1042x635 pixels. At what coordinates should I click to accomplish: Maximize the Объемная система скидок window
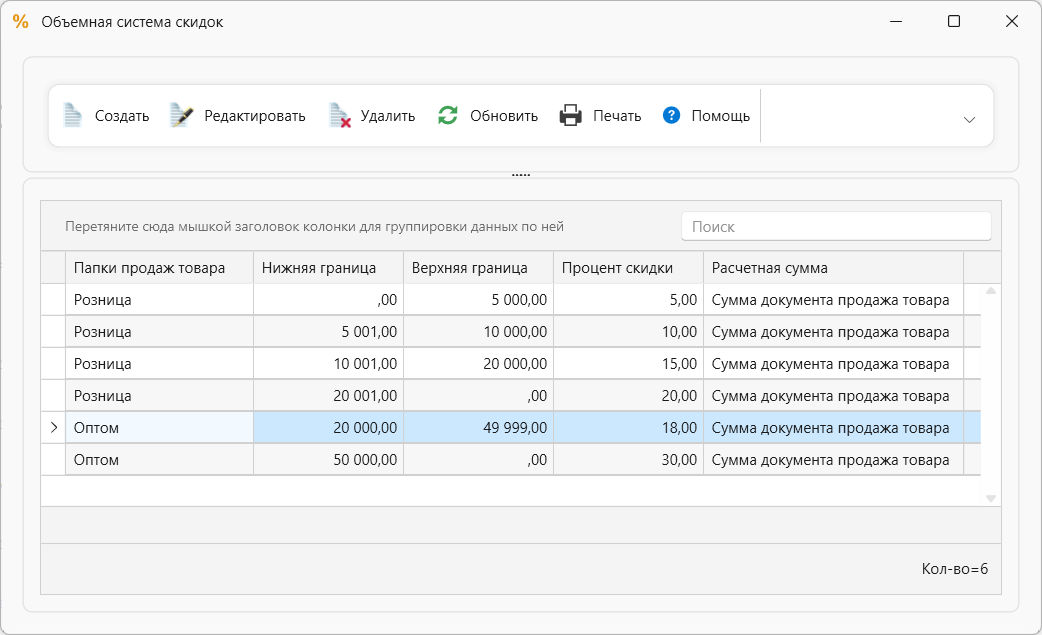pos(954,21)
